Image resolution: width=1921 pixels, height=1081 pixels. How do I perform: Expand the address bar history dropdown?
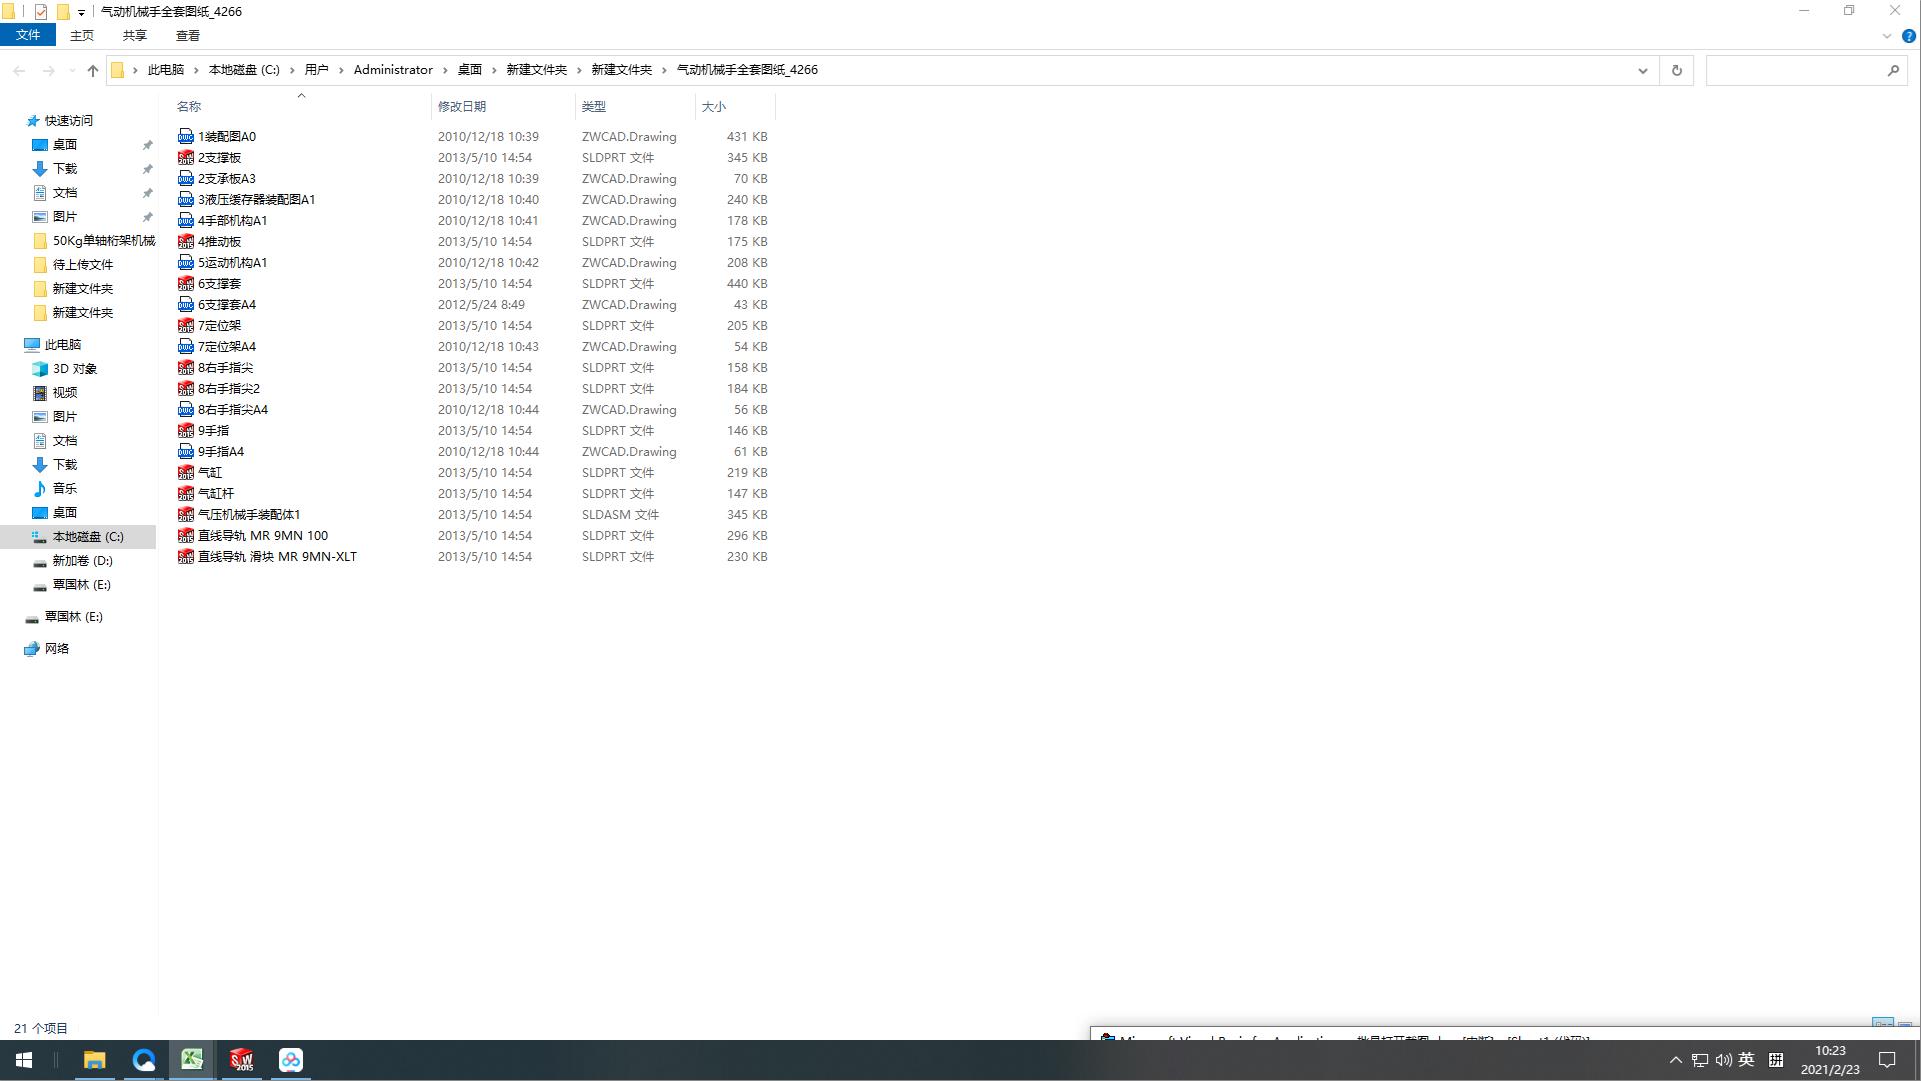[x=1642, y=70]
